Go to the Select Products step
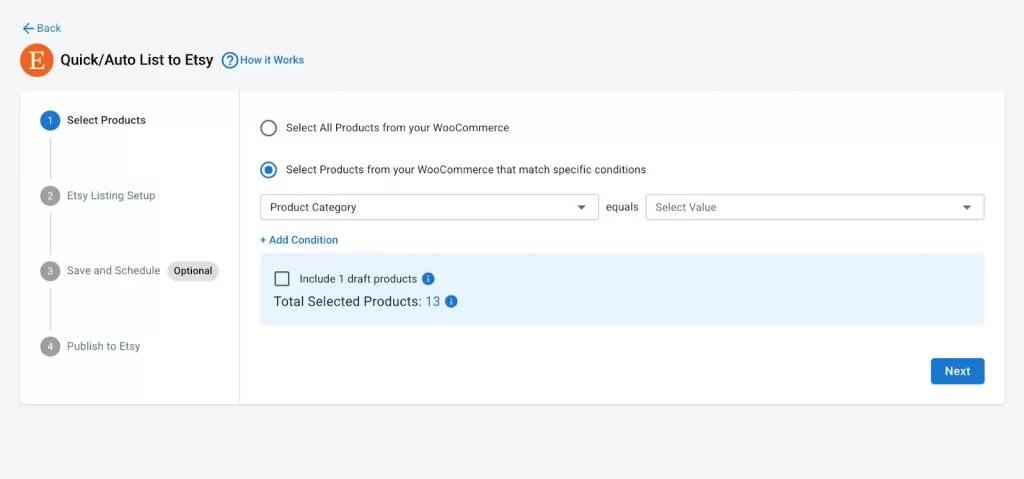The height and width of the screenshot is (479, 1024). pyautogui.click(x=106, y=120)
